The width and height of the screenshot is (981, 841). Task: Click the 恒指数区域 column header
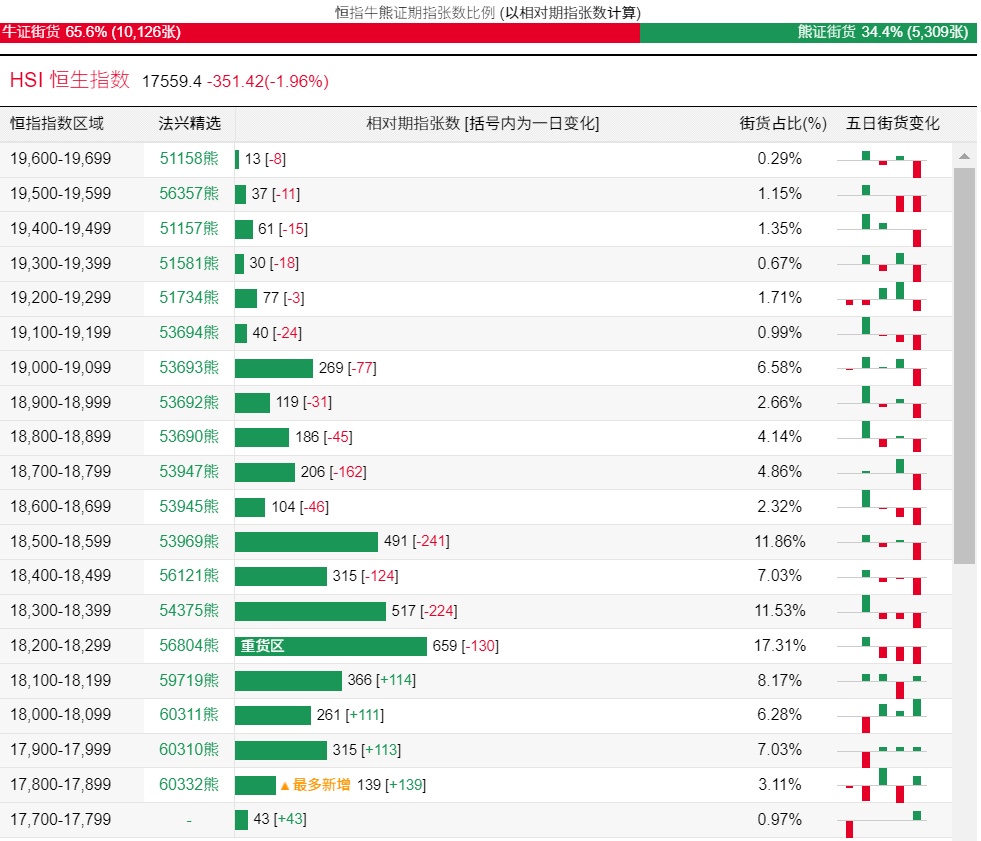(x=57, y=124)
